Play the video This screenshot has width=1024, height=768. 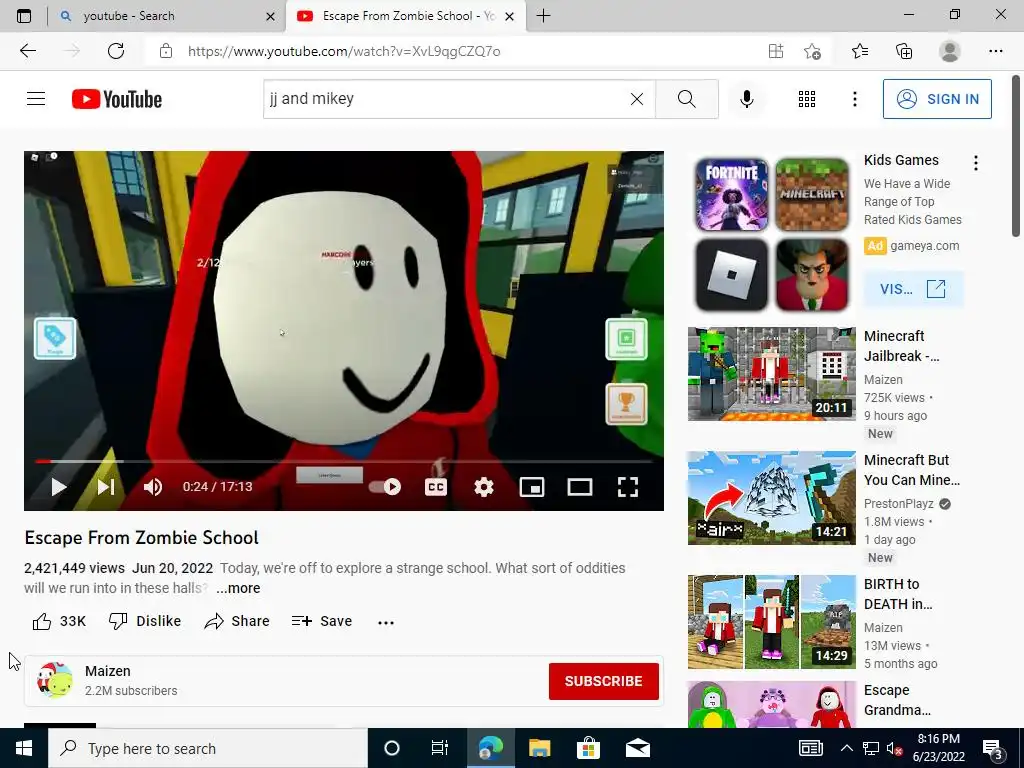59,487
